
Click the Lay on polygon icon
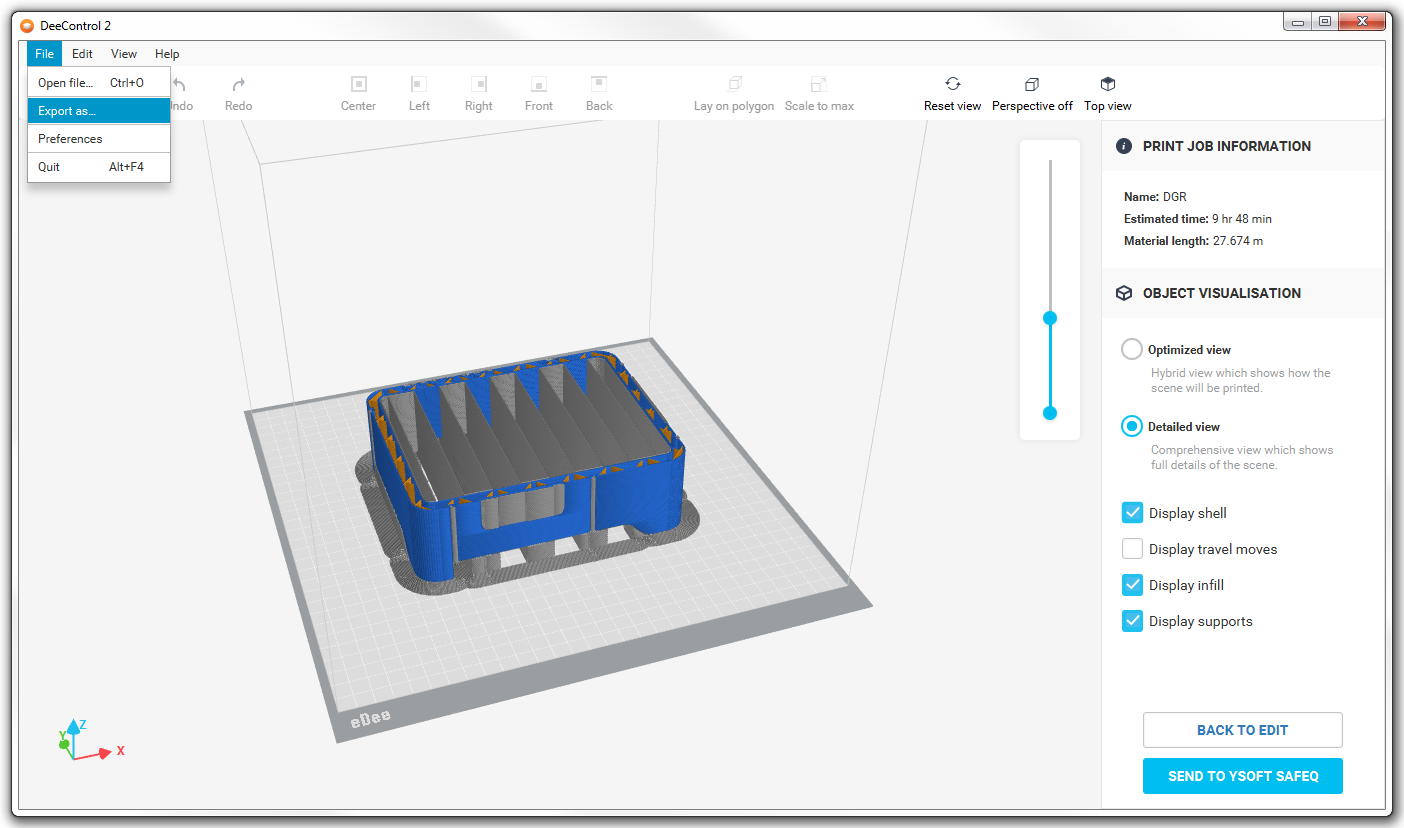click(x=734, y=85)
